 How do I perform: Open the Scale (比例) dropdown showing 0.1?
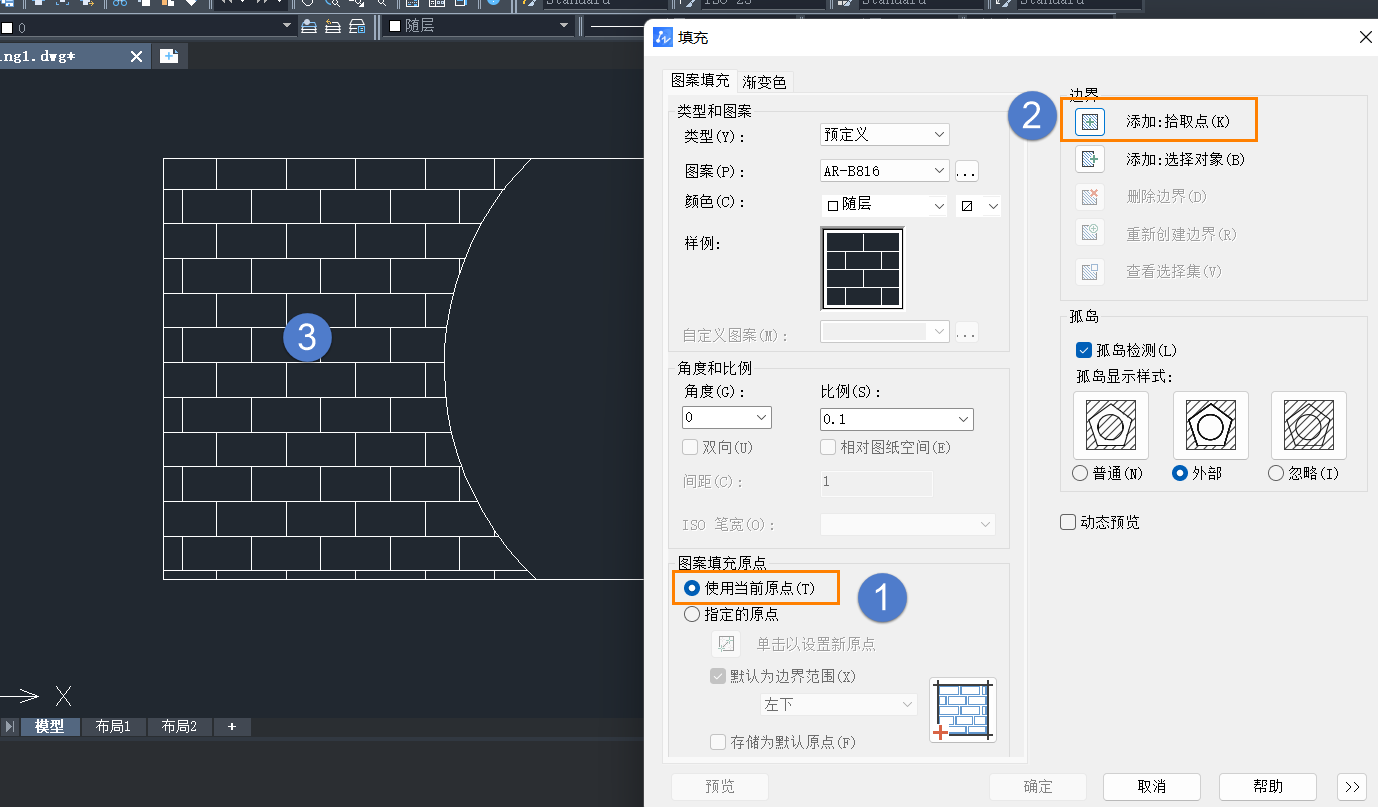[x=896, y=419]
